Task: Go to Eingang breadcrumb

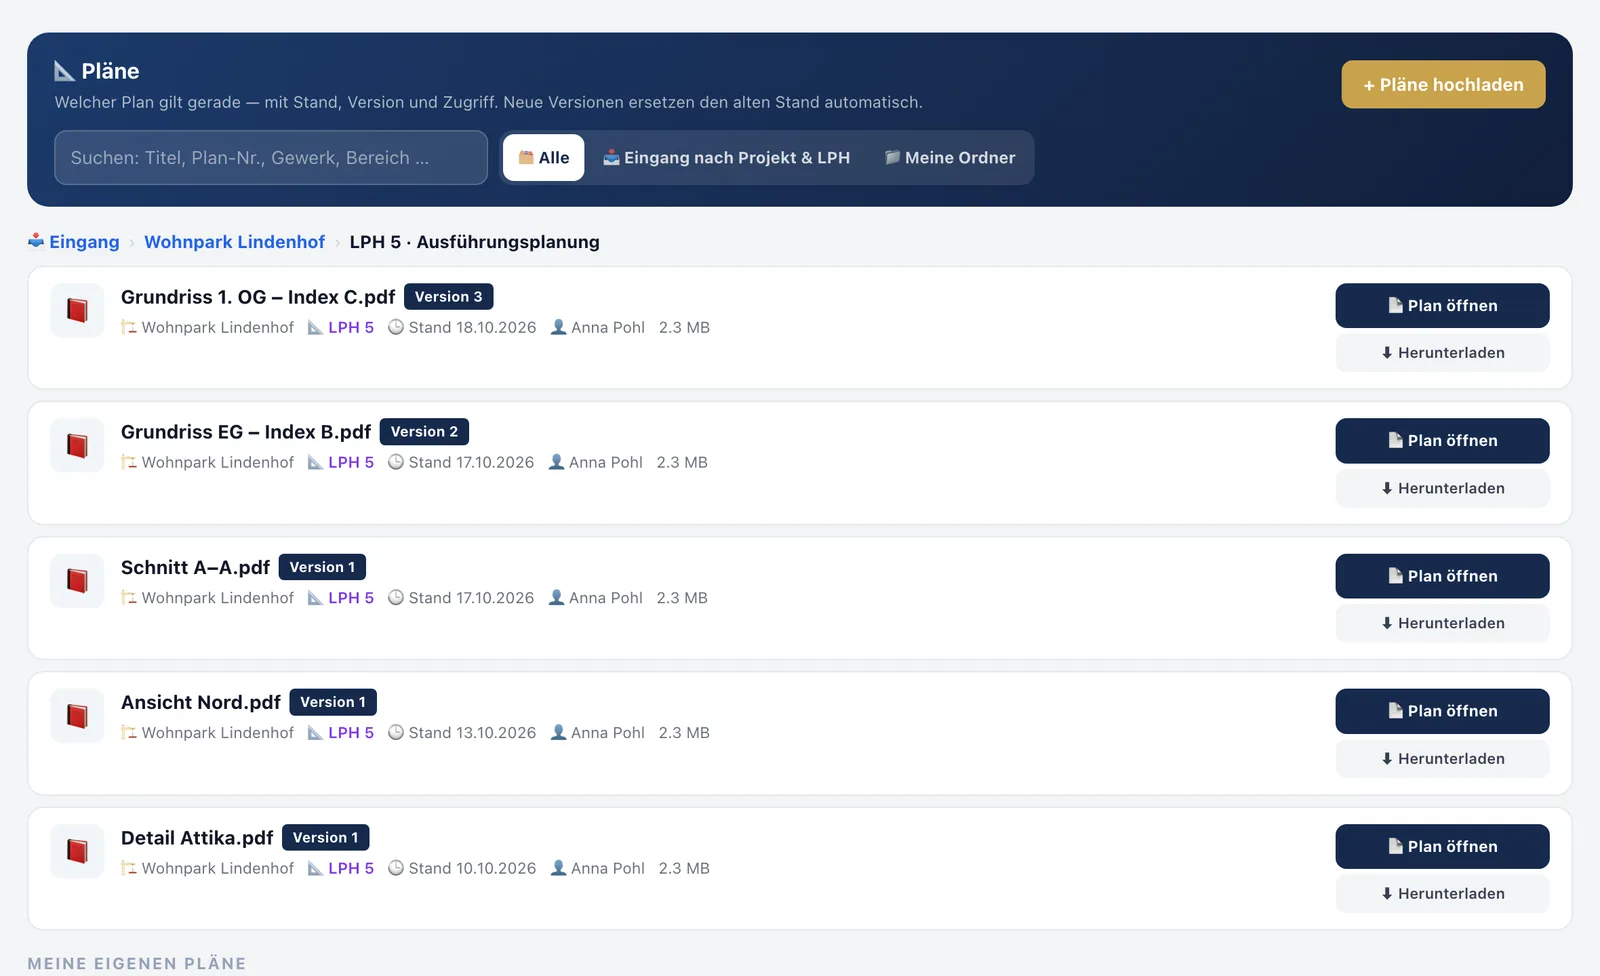Action: pos(84,242)
